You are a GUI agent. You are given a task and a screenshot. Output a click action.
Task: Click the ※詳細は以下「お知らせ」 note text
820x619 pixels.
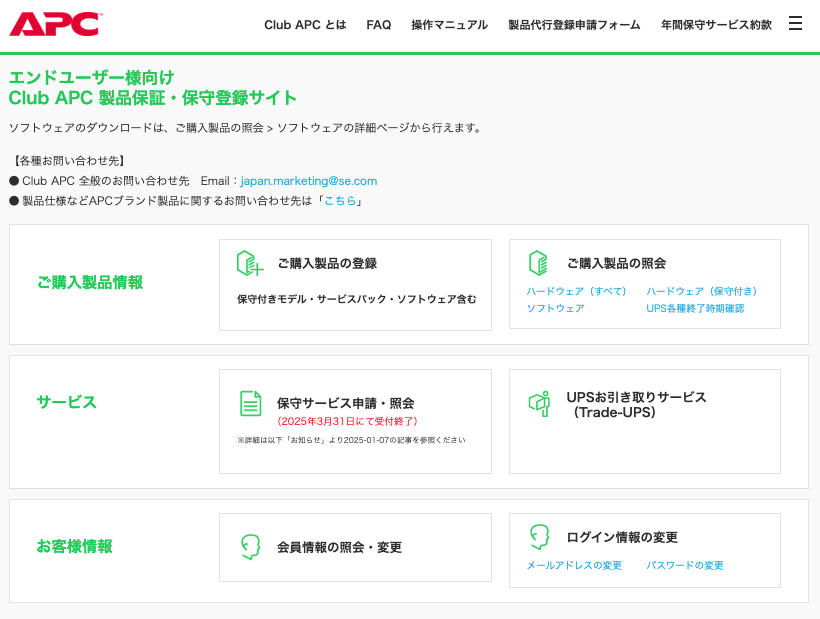(351, 440)
